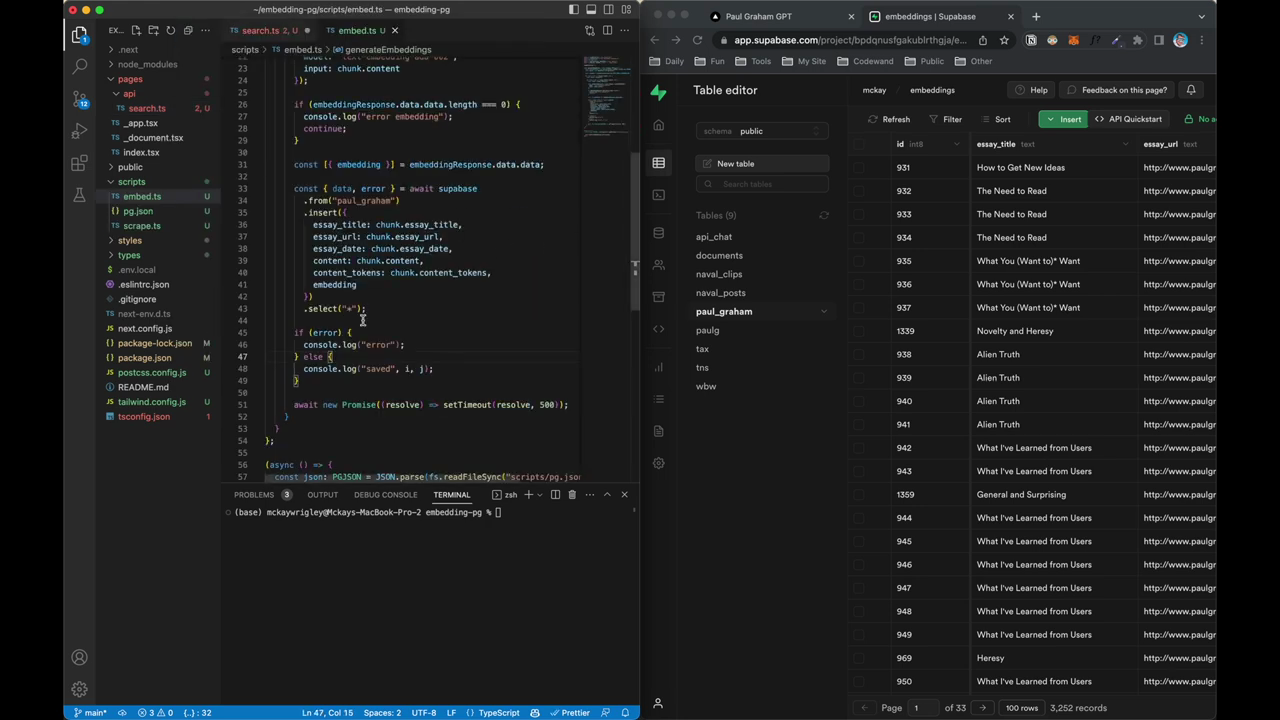Viewport: 1280px width, 720px height.
Task: Select the checkbox for row 940
Action: 859,401
